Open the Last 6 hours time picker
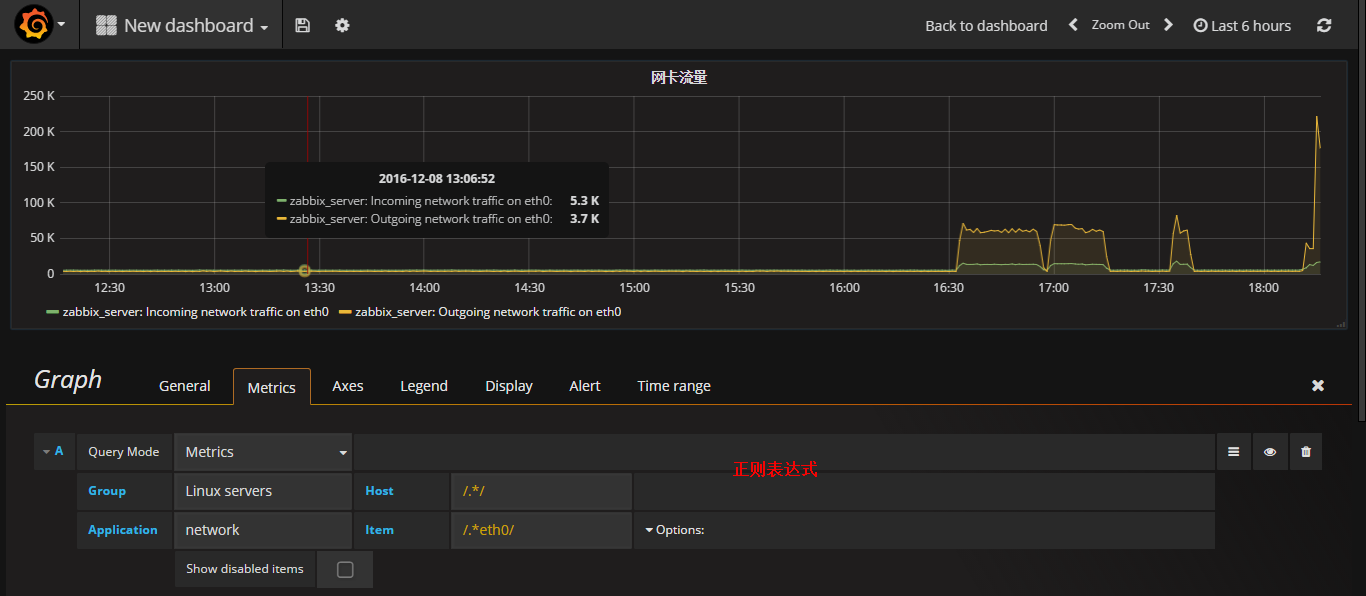 (x=1242, y=26)
